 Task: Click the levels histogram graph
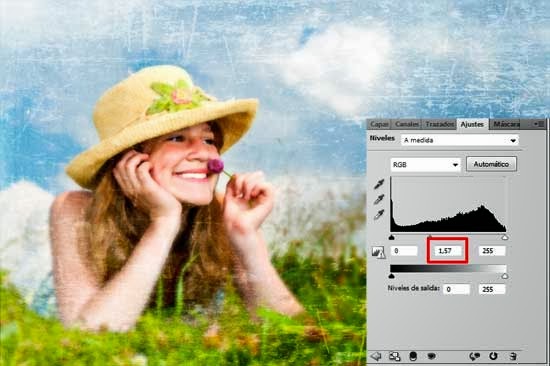pyautogui.click(x=448, y=204)
